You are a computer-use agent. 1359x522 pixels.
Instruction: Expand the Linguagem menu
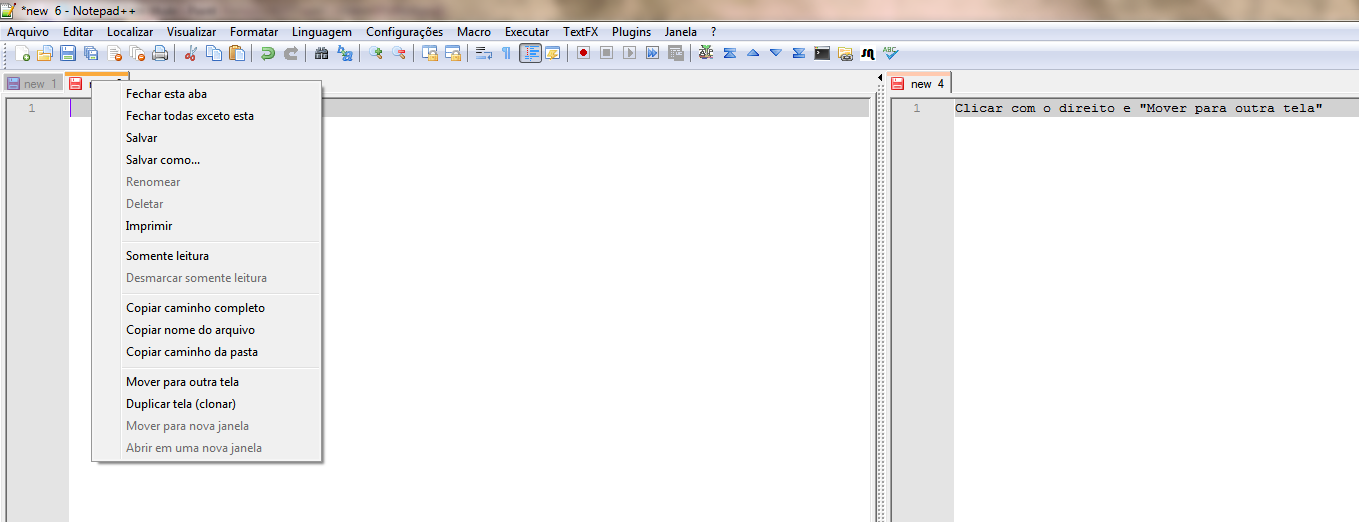(321, 32)
